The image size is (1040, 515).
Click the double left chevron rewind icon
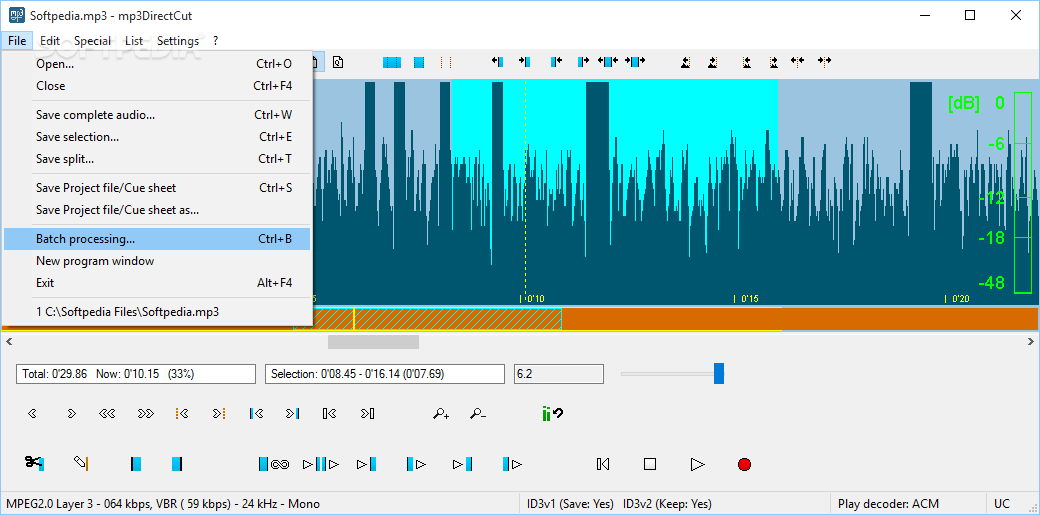click(x=107, y=413)
